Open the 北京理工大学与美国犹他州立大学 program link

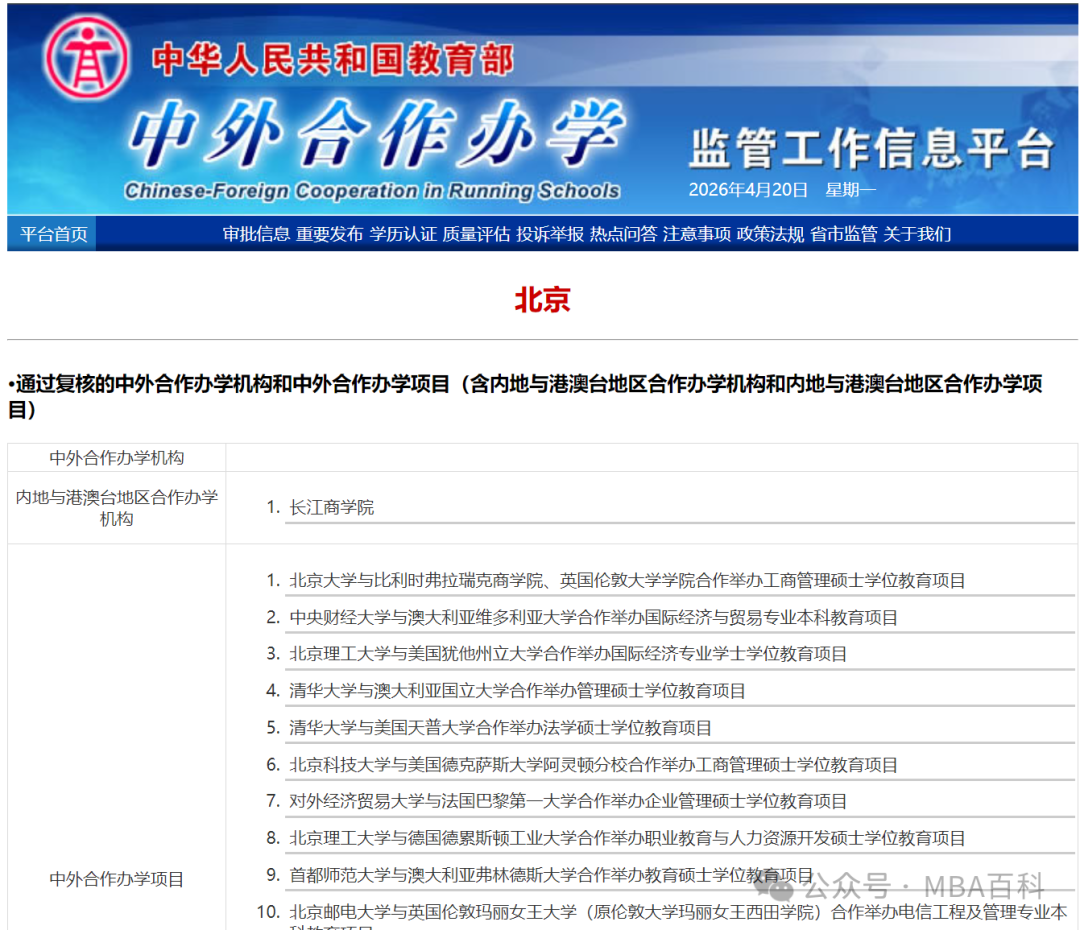click(x=568, y=654)
